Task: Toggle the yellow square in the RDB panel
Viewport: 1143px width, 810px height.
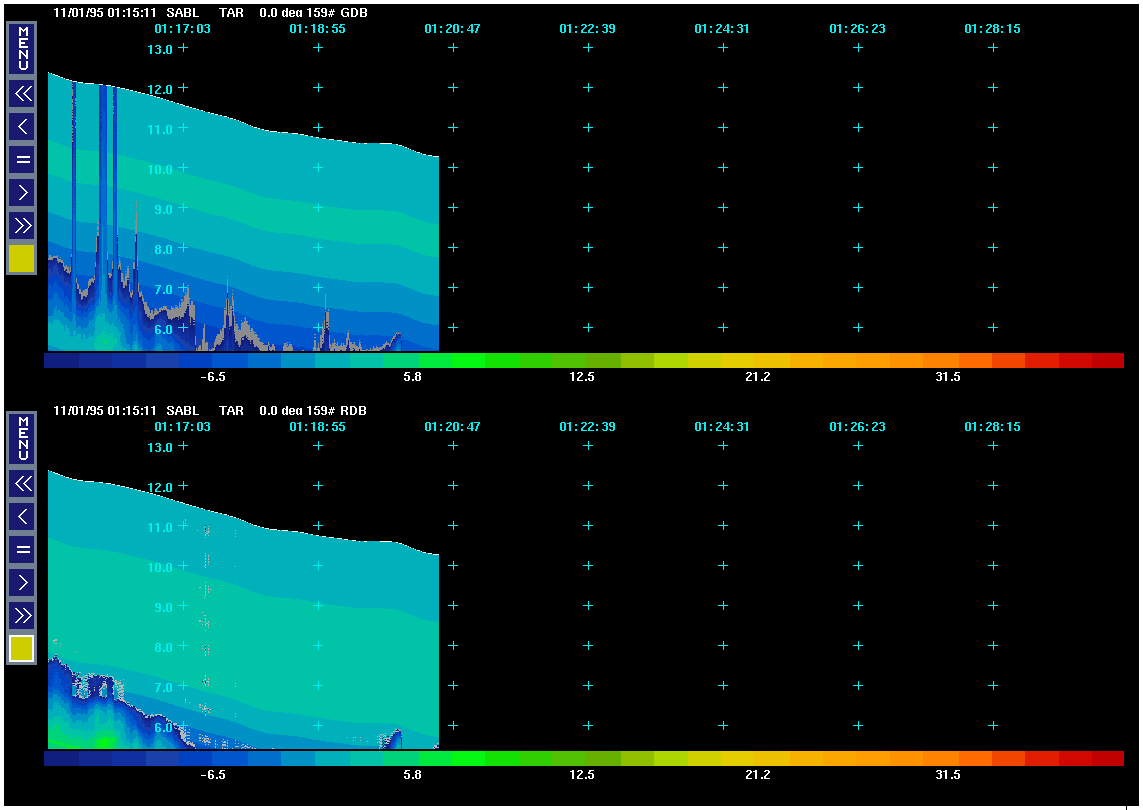Action: click(22, 649)
